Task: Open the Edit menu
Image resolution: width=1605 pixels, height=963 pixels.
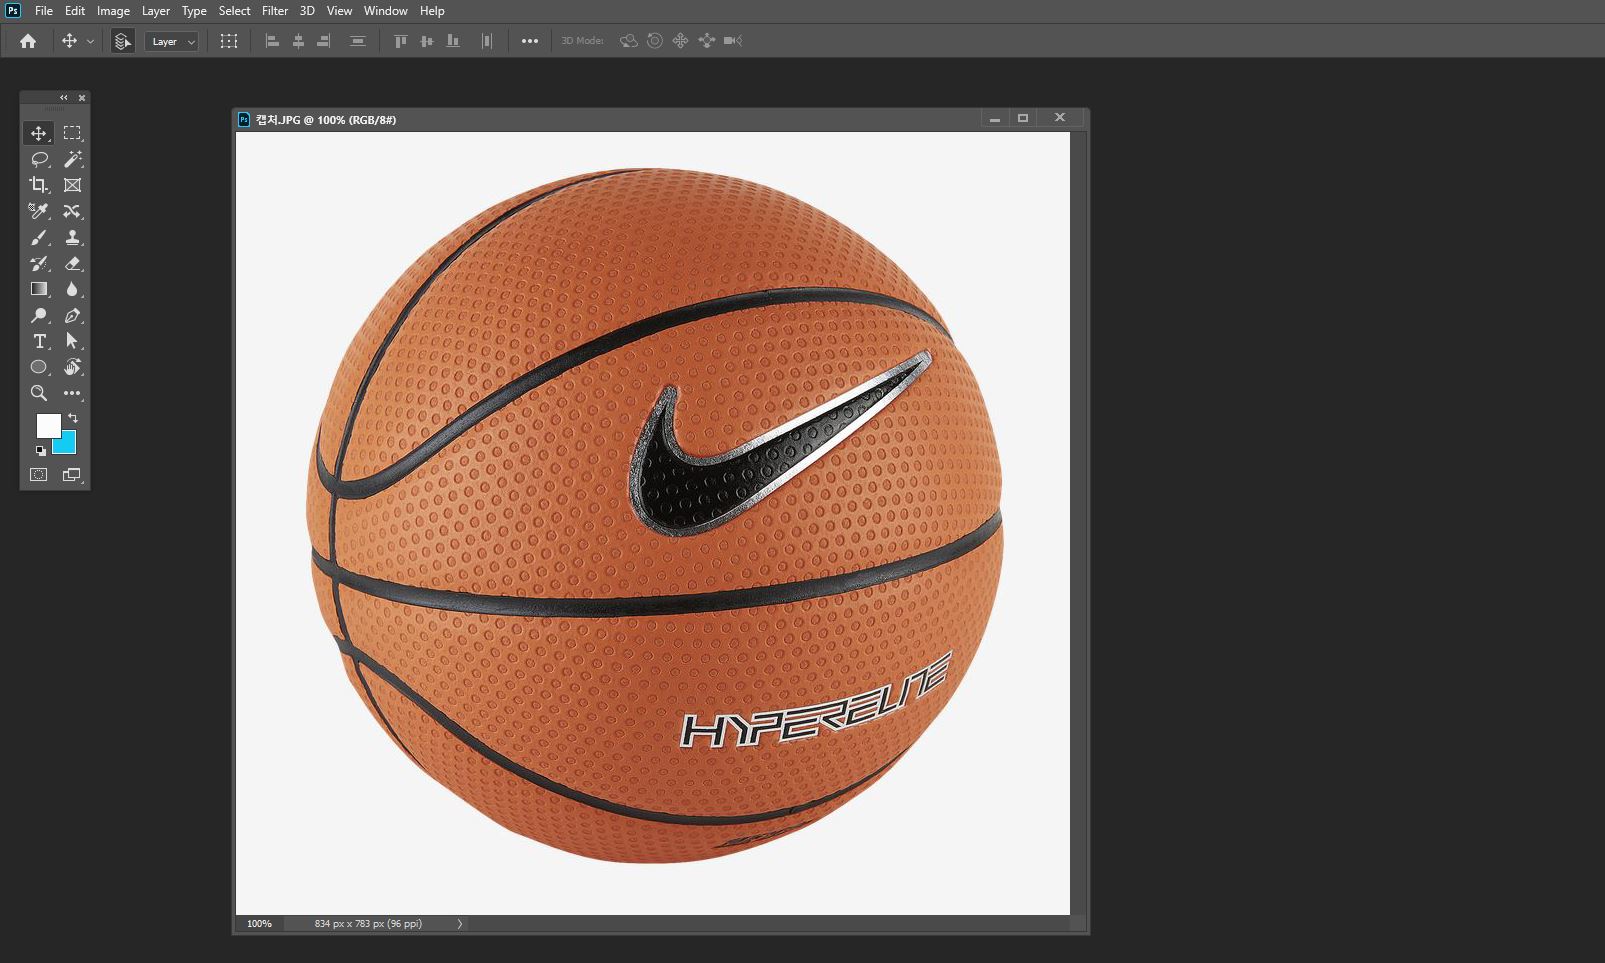Action: pos(75,11)
